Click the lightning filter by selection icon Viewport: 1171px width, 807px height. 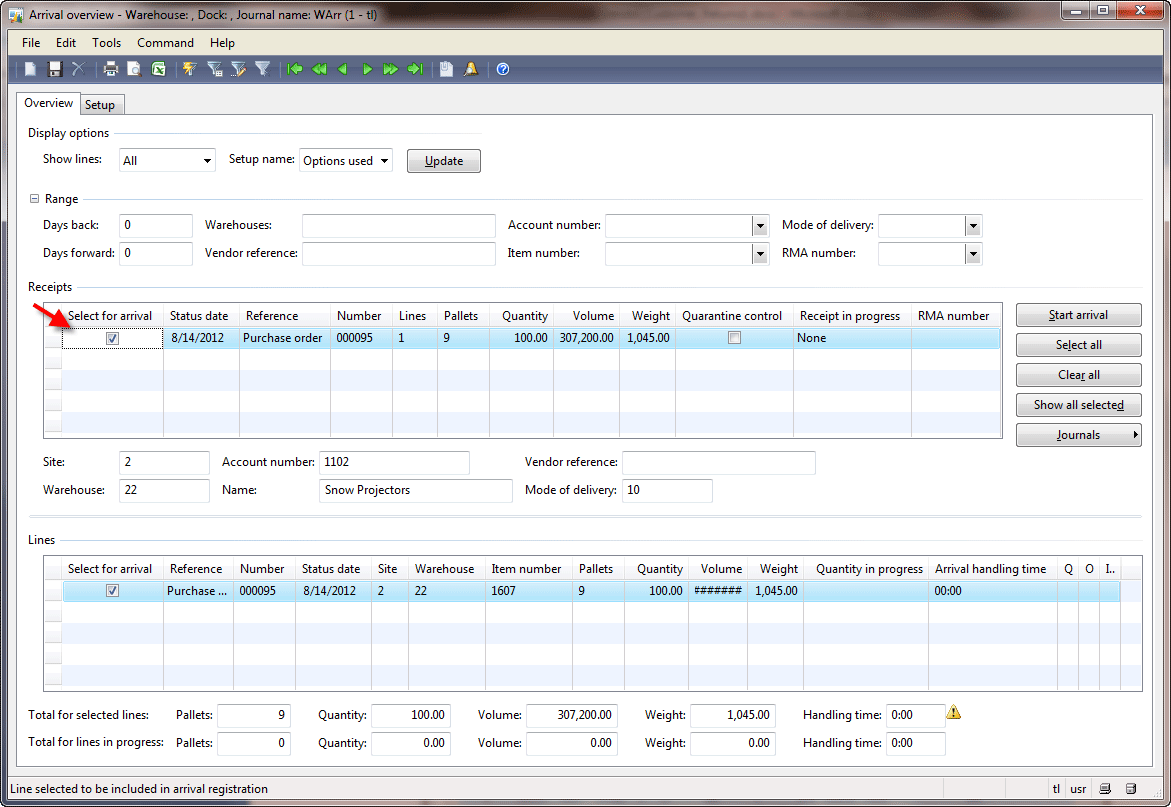[190, 69]
